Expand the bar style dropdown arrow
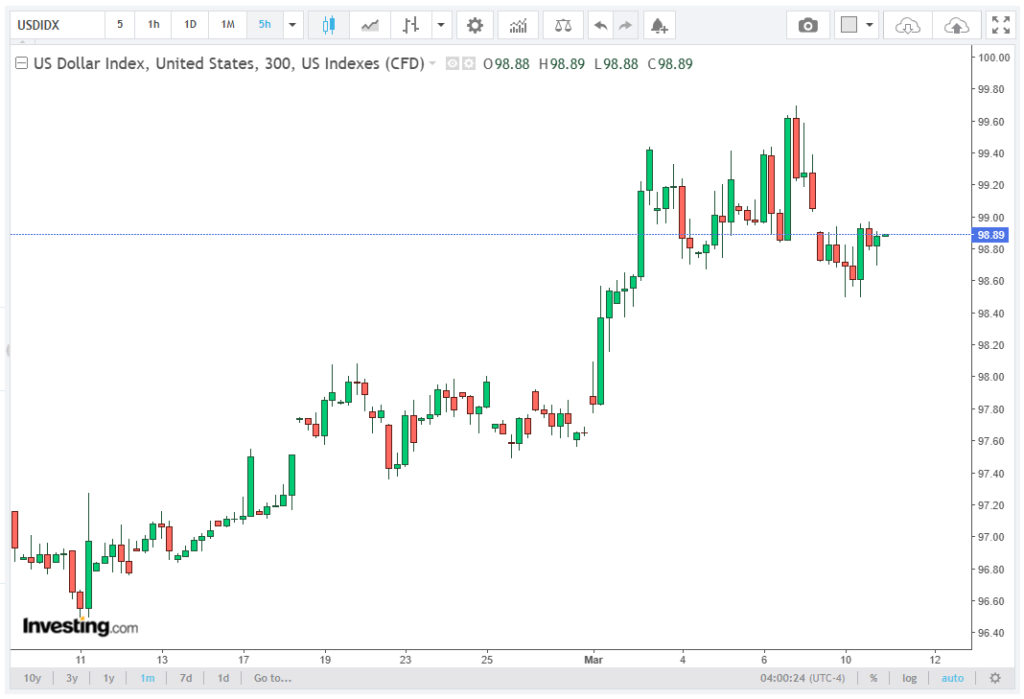The height and width of the screenshot is (699, 1024). pos(439,25)
